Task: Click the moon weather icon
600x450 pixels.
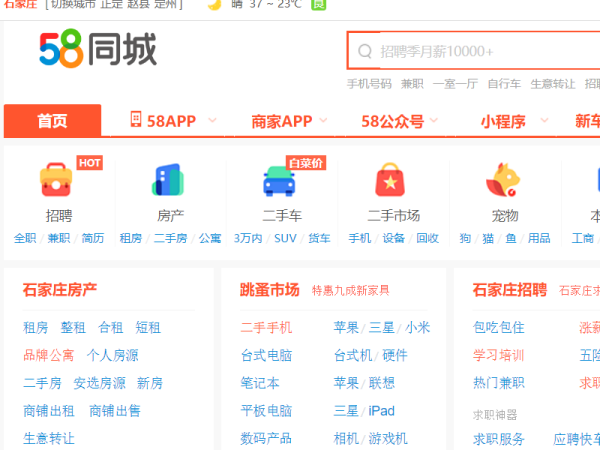Action: click(215, 5)
